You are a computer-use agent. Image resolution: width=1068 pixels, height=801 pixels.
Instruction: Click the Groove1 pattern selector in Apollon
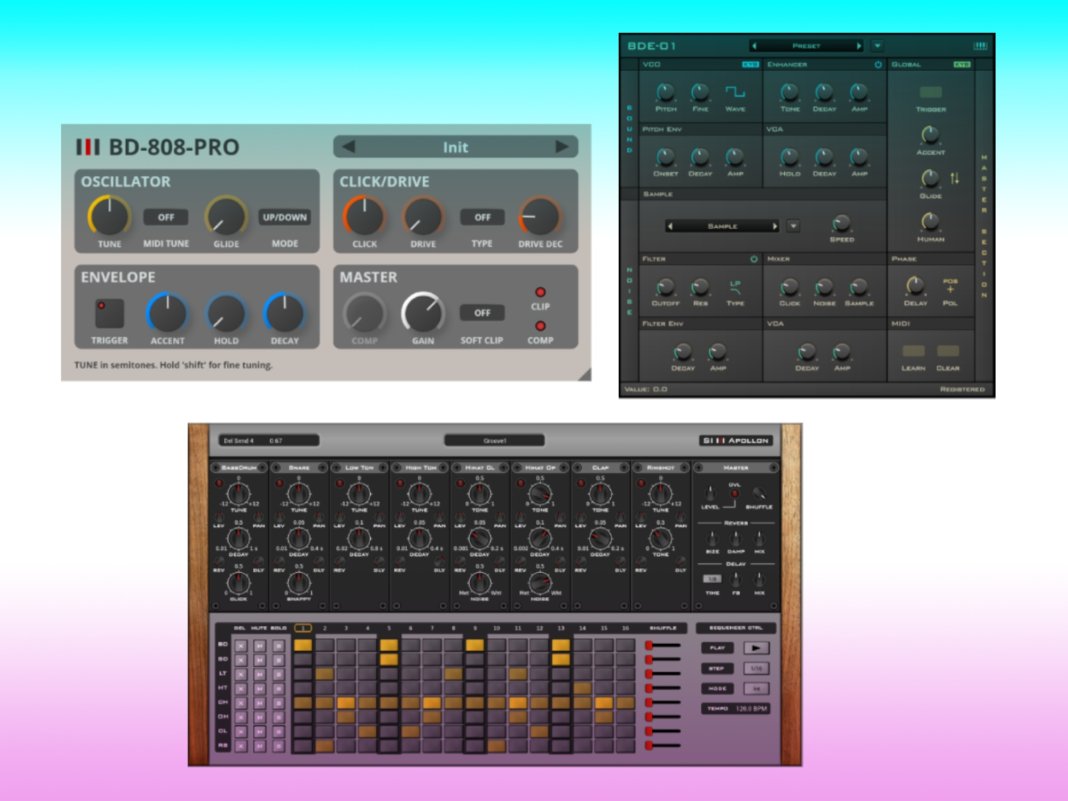click(x=493, y=438)
